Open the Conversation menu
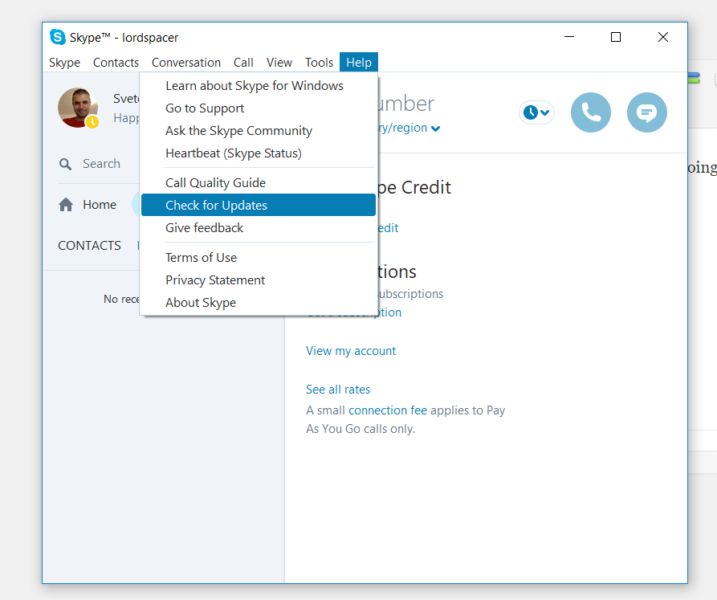The width and height of the screenshot is (717, 600). [186, 63]
